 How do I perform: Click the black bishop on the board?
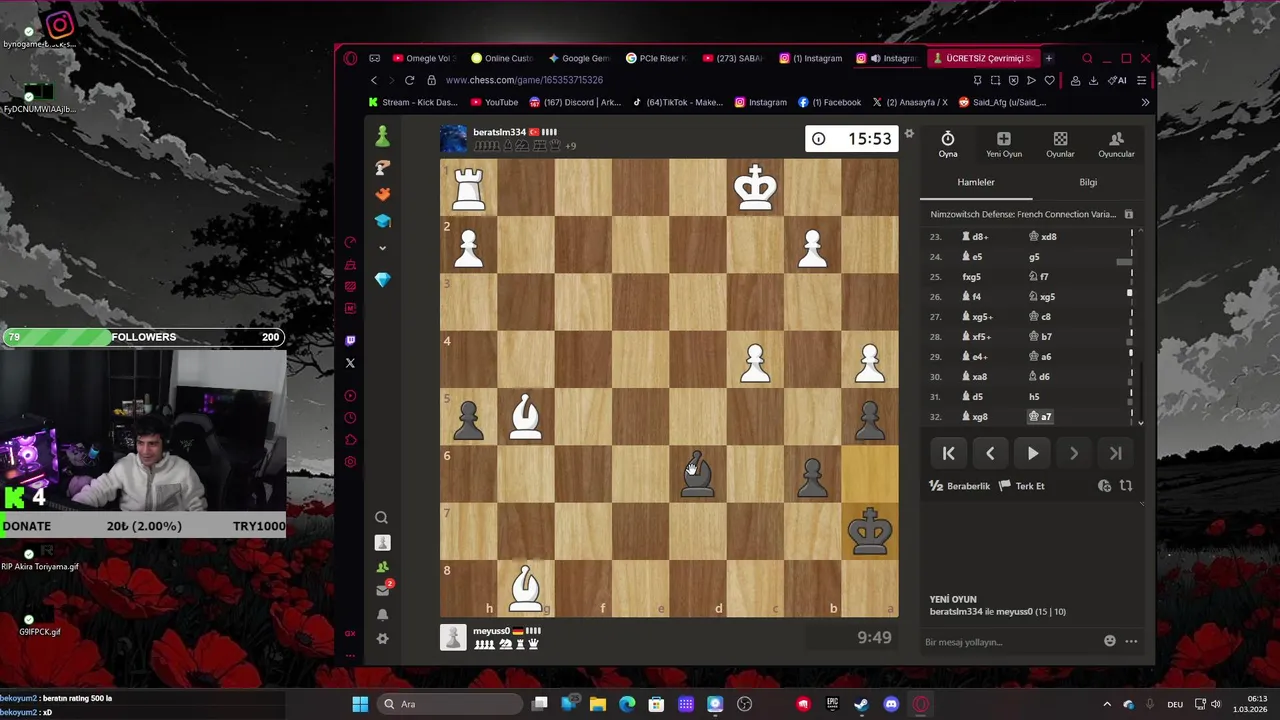[x=697, y=474]
